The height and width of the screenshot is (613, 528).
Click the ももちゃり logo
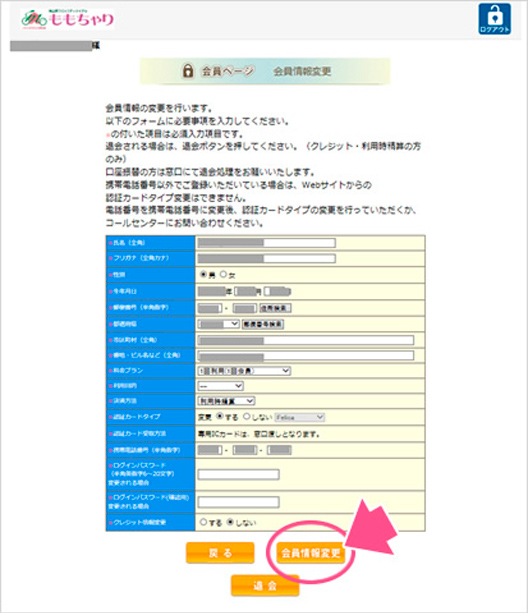pos(68,19)
